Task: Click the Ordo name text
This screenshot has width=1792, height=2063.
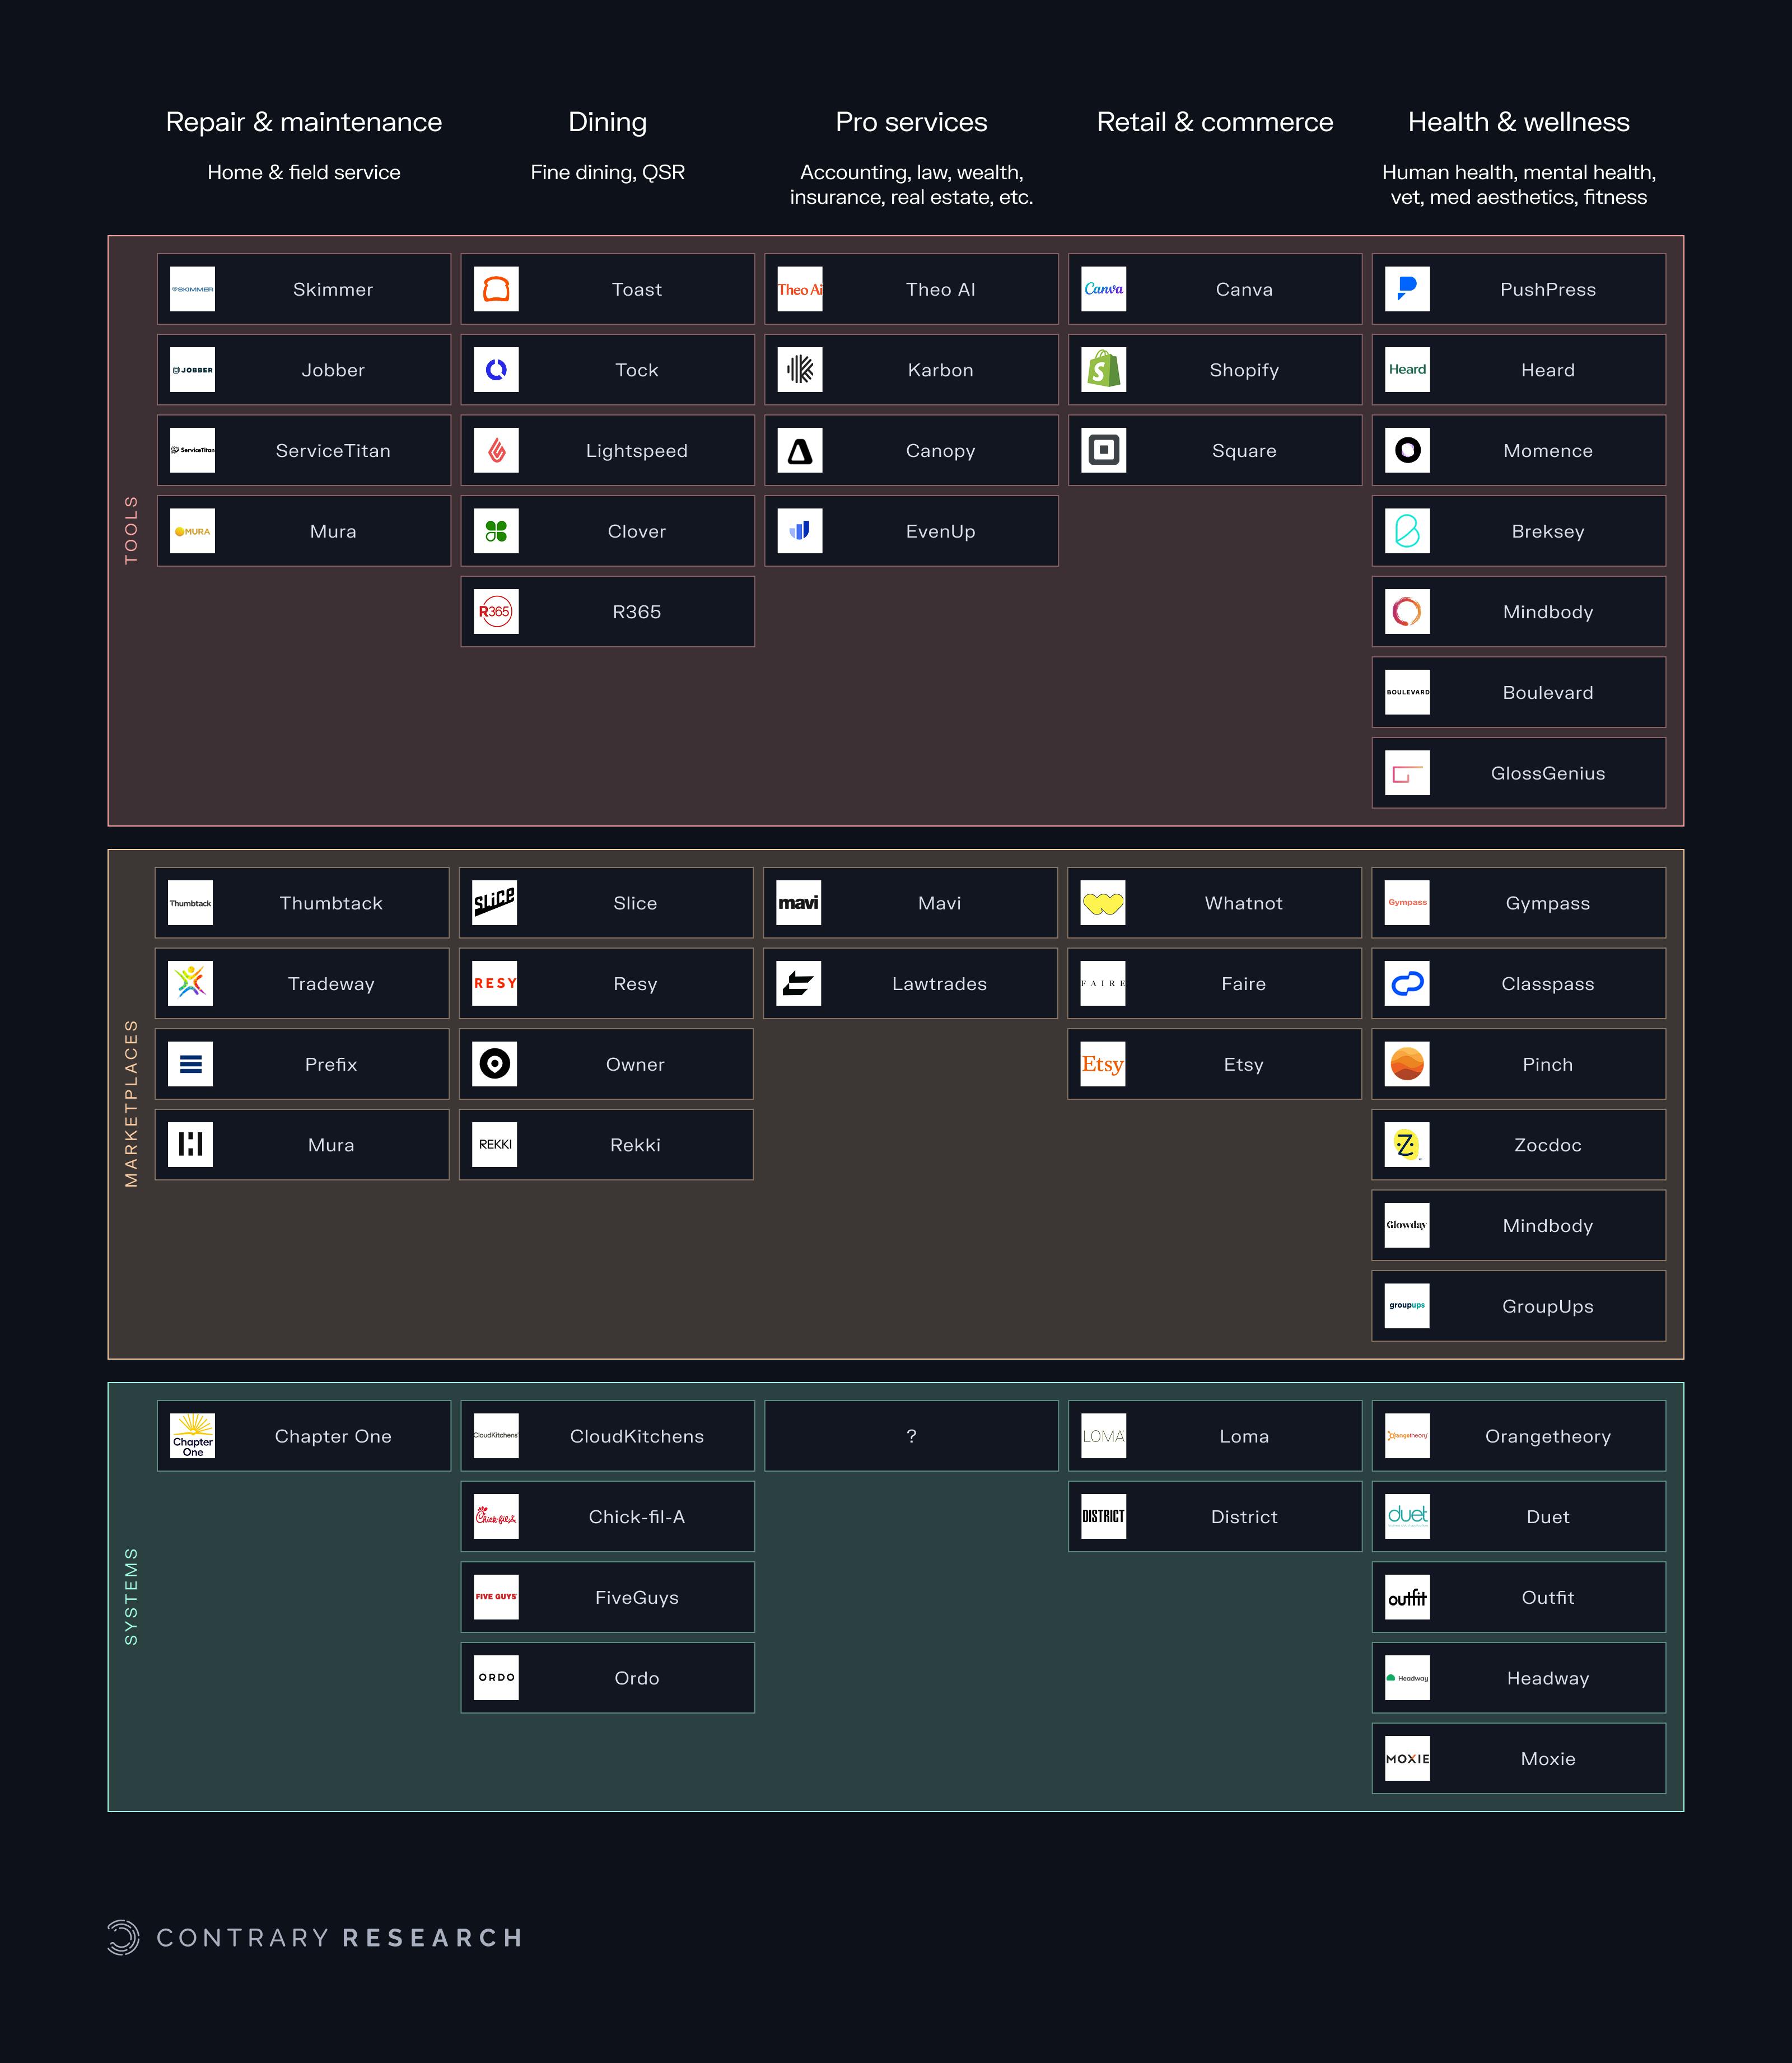Action: 637,1678
